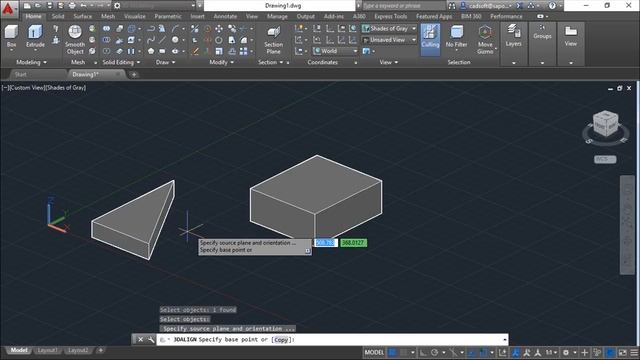Switch to the Solid ribbon tab
Viewport: 640px width, 360px height.
point(58,16)
